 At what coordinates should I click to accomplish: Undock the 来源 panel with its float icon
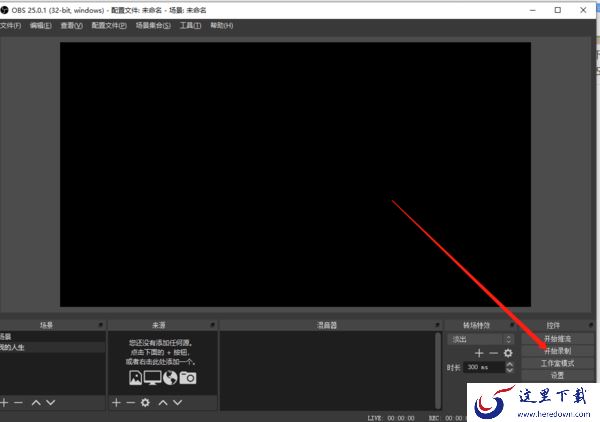click(x=212, y=325)
